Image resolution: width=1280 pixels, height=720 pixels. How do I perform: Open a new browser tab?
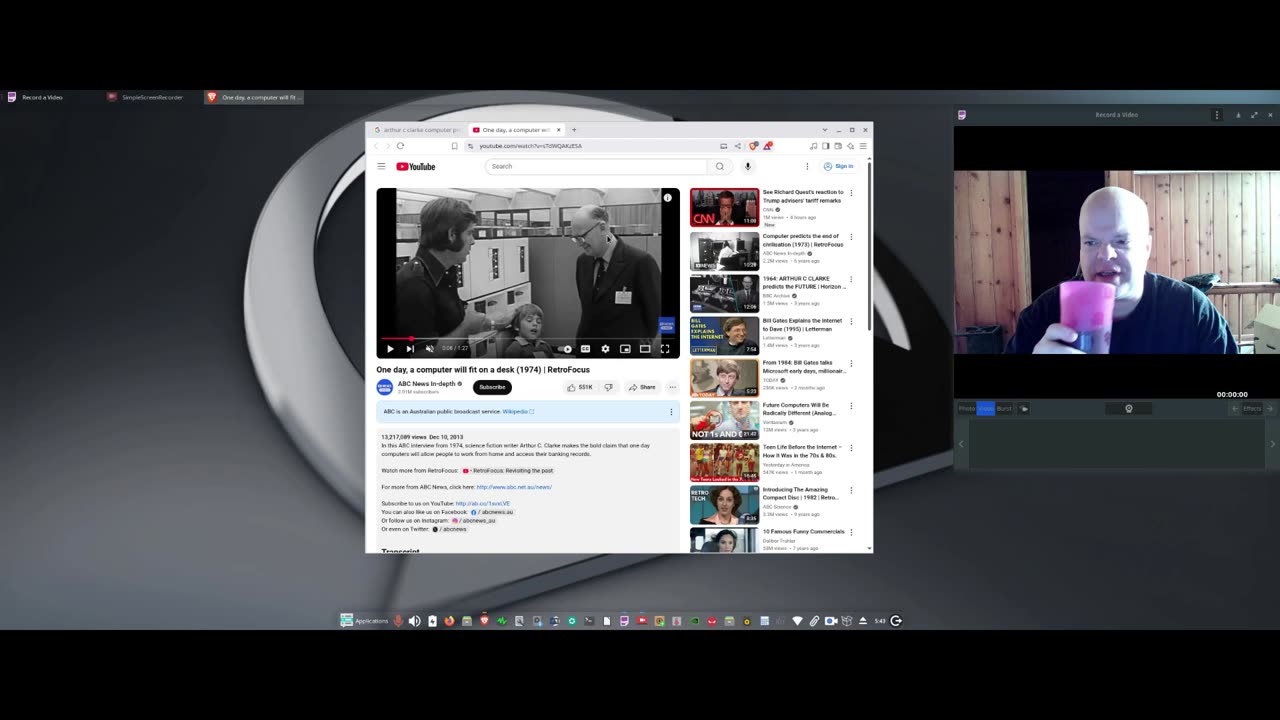tap(574, 130)
